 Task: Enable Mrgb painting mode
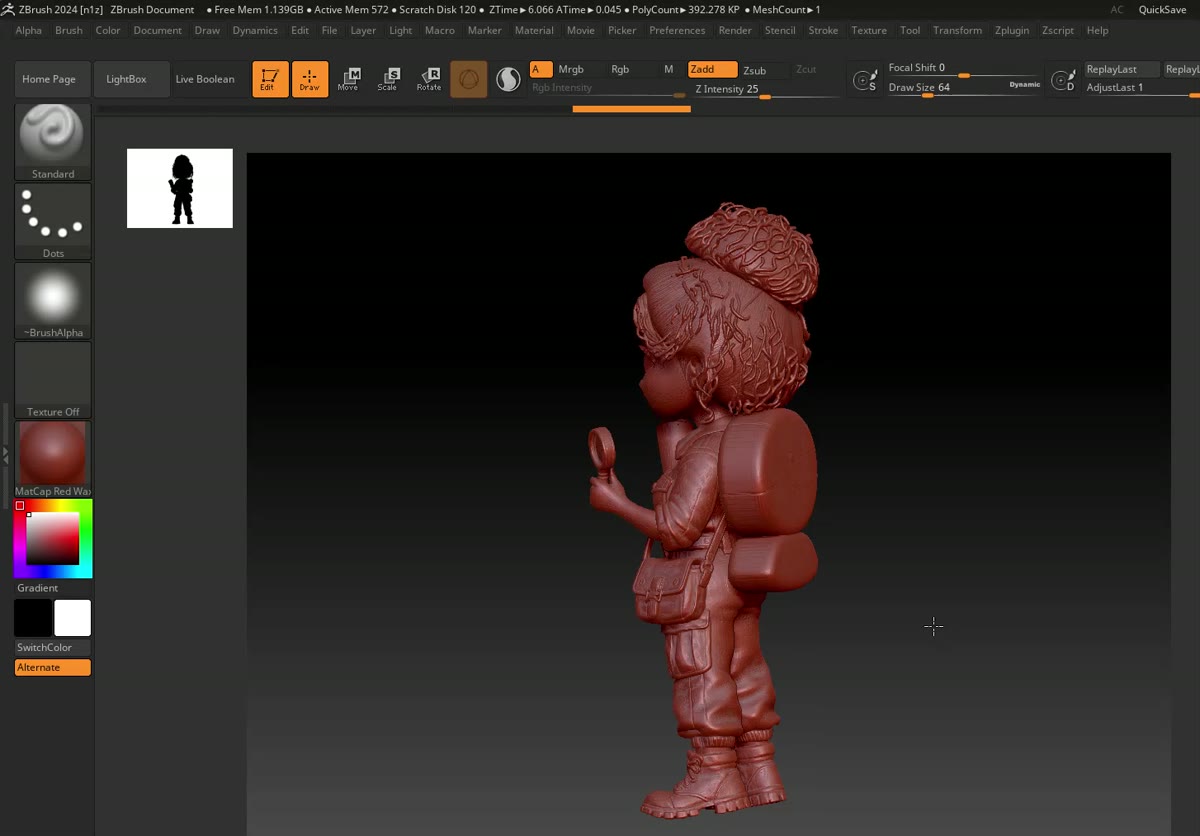(x=571, y=69)
